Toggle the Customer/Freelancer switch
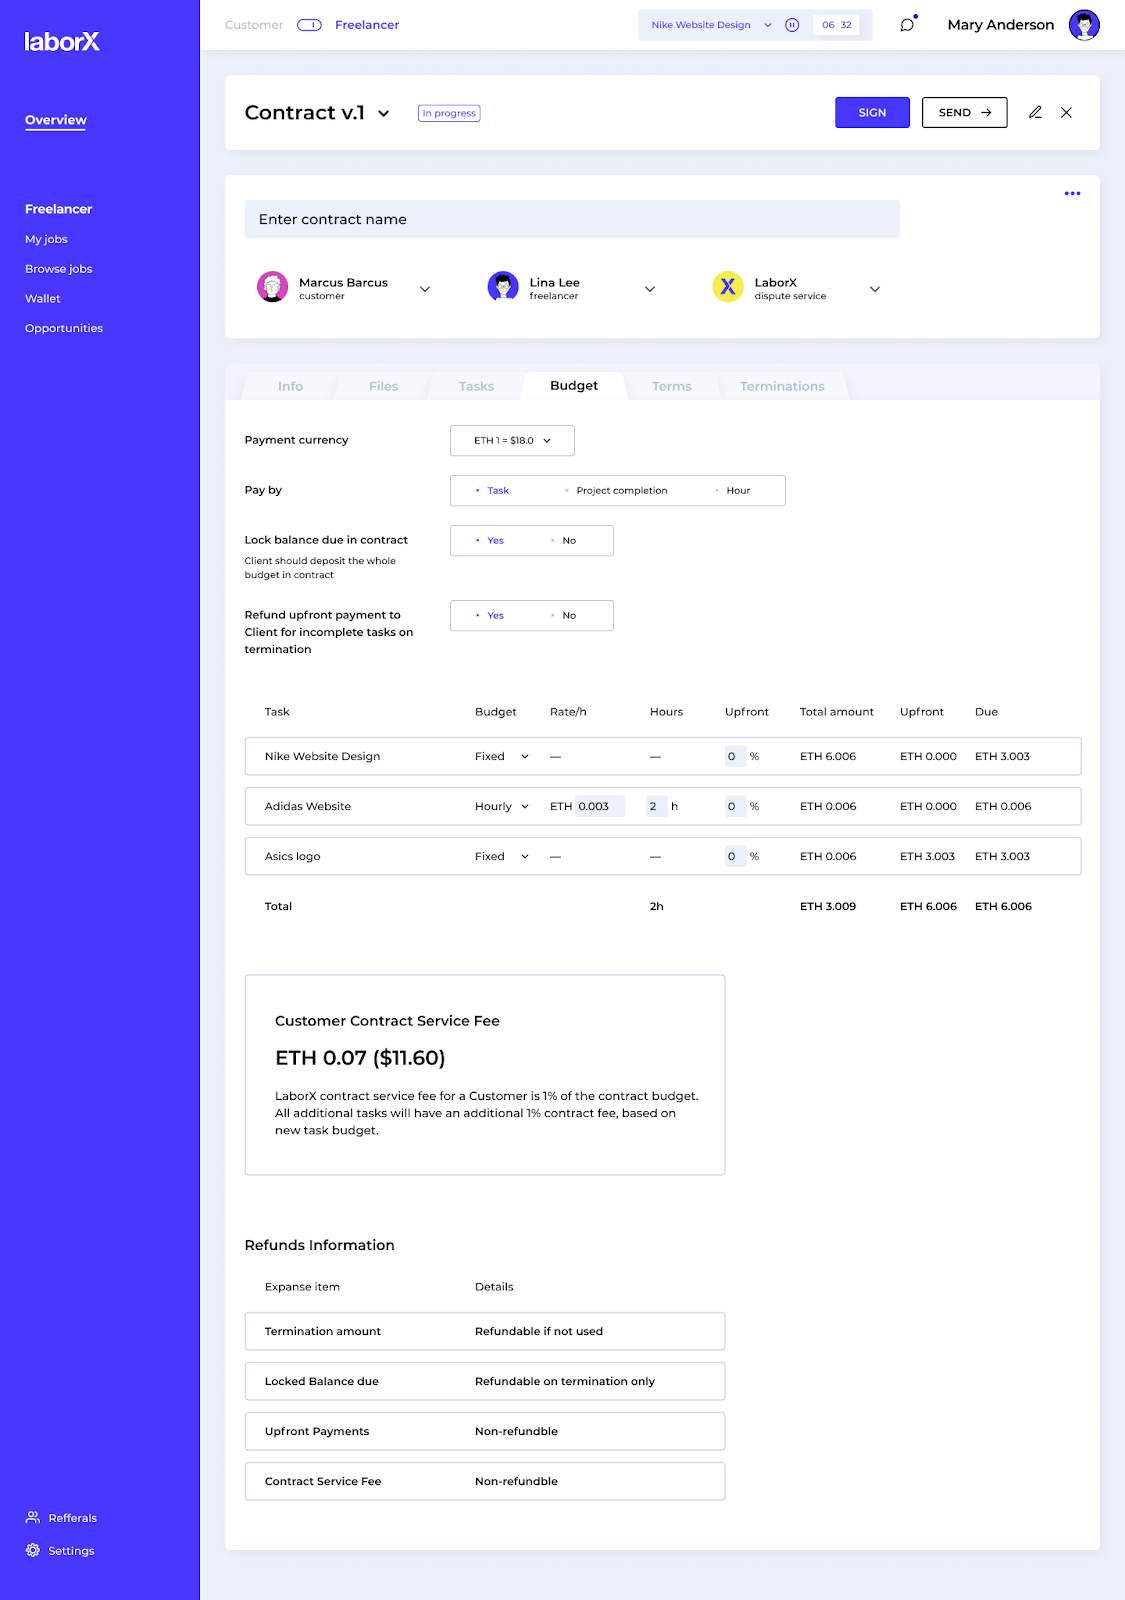The width and height of the screenshot is (1125, 1600). (309, 25)
